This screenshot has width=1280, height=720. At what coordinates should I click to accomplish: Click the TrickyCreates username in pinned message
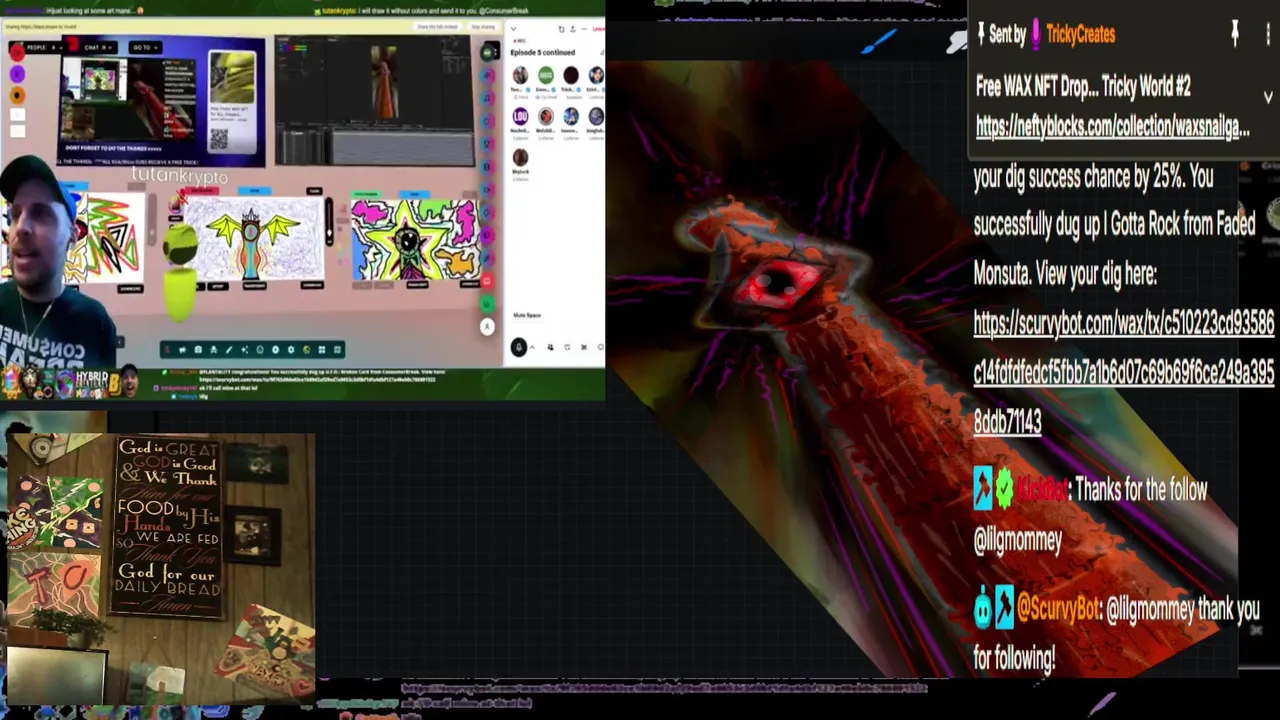point(1080,34)
